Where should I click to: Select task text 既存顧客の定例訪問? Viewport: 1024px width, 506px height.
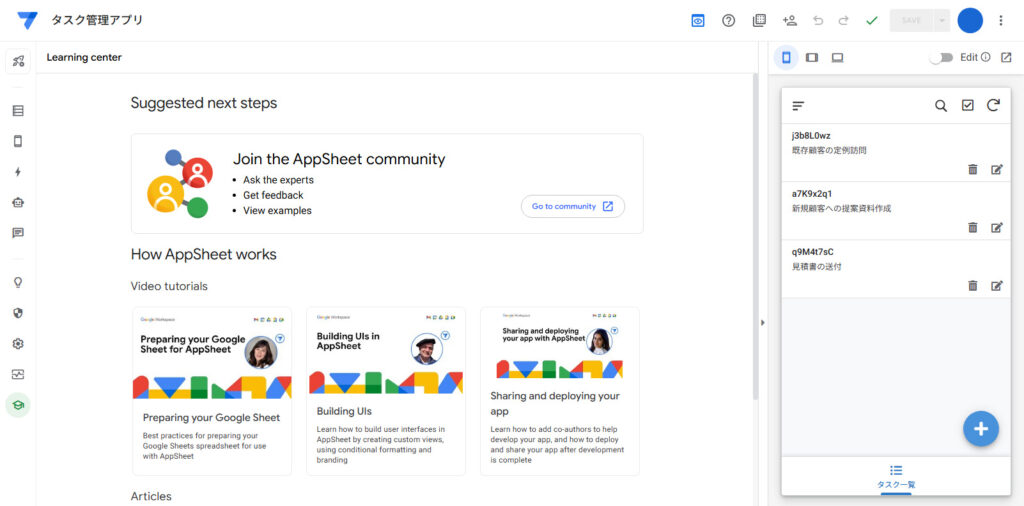[829, 150]
